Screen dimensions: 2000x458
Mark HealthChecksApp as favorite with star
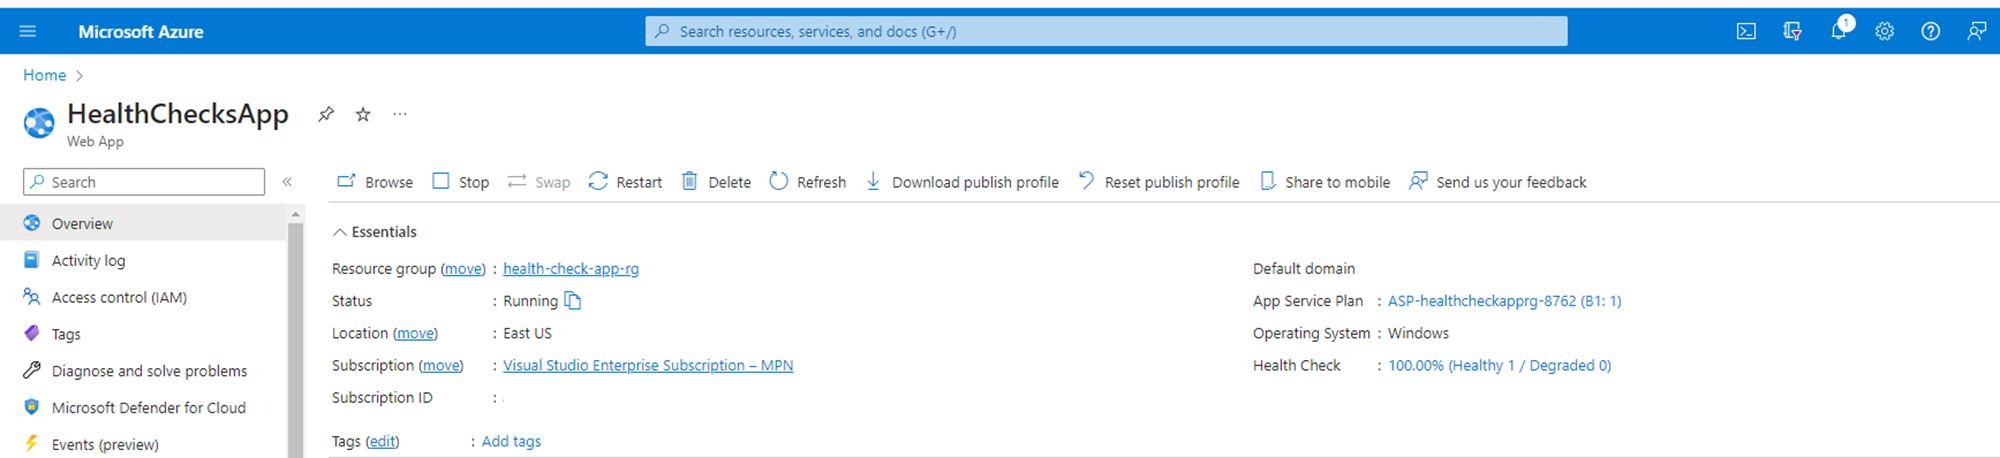pos(363,114)
